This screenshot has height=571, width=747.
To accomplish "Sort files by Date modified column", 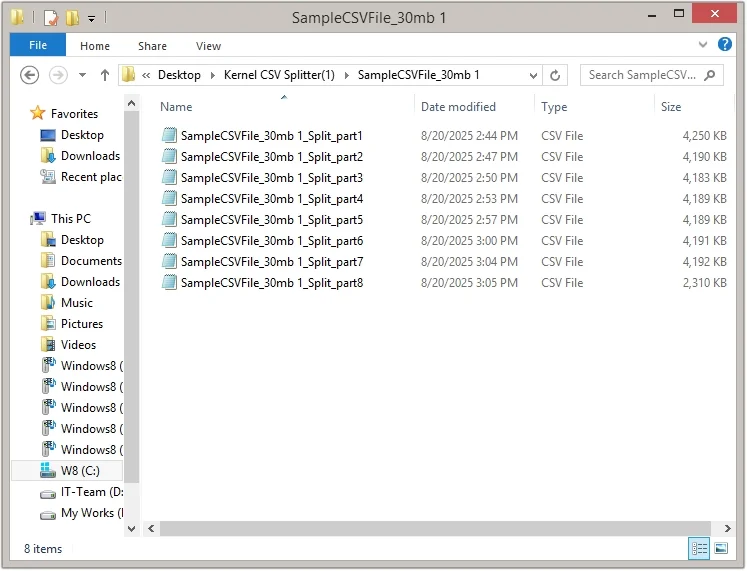I will (458, 107).
